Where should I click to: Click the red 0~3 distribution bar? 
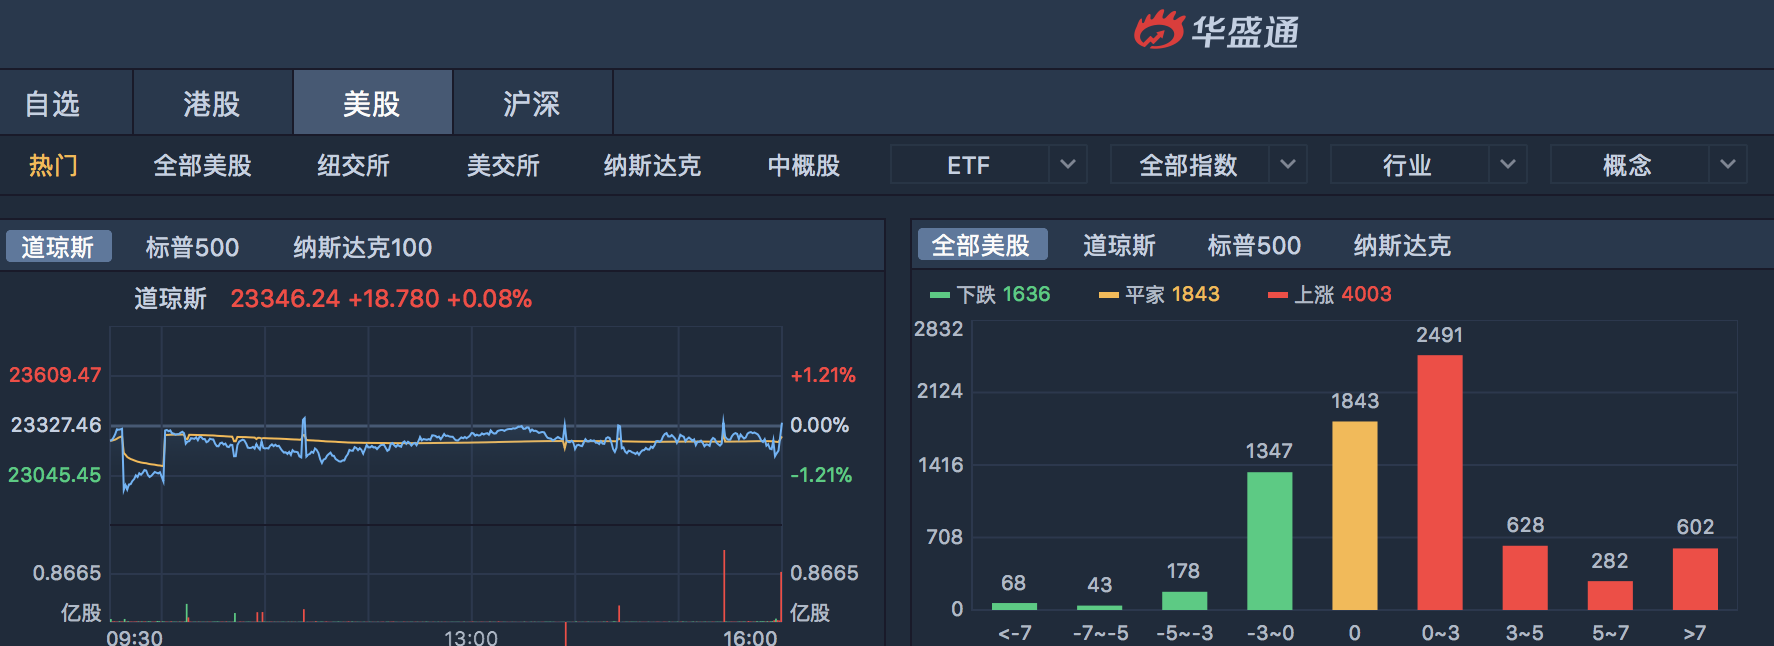(1439, 482)
